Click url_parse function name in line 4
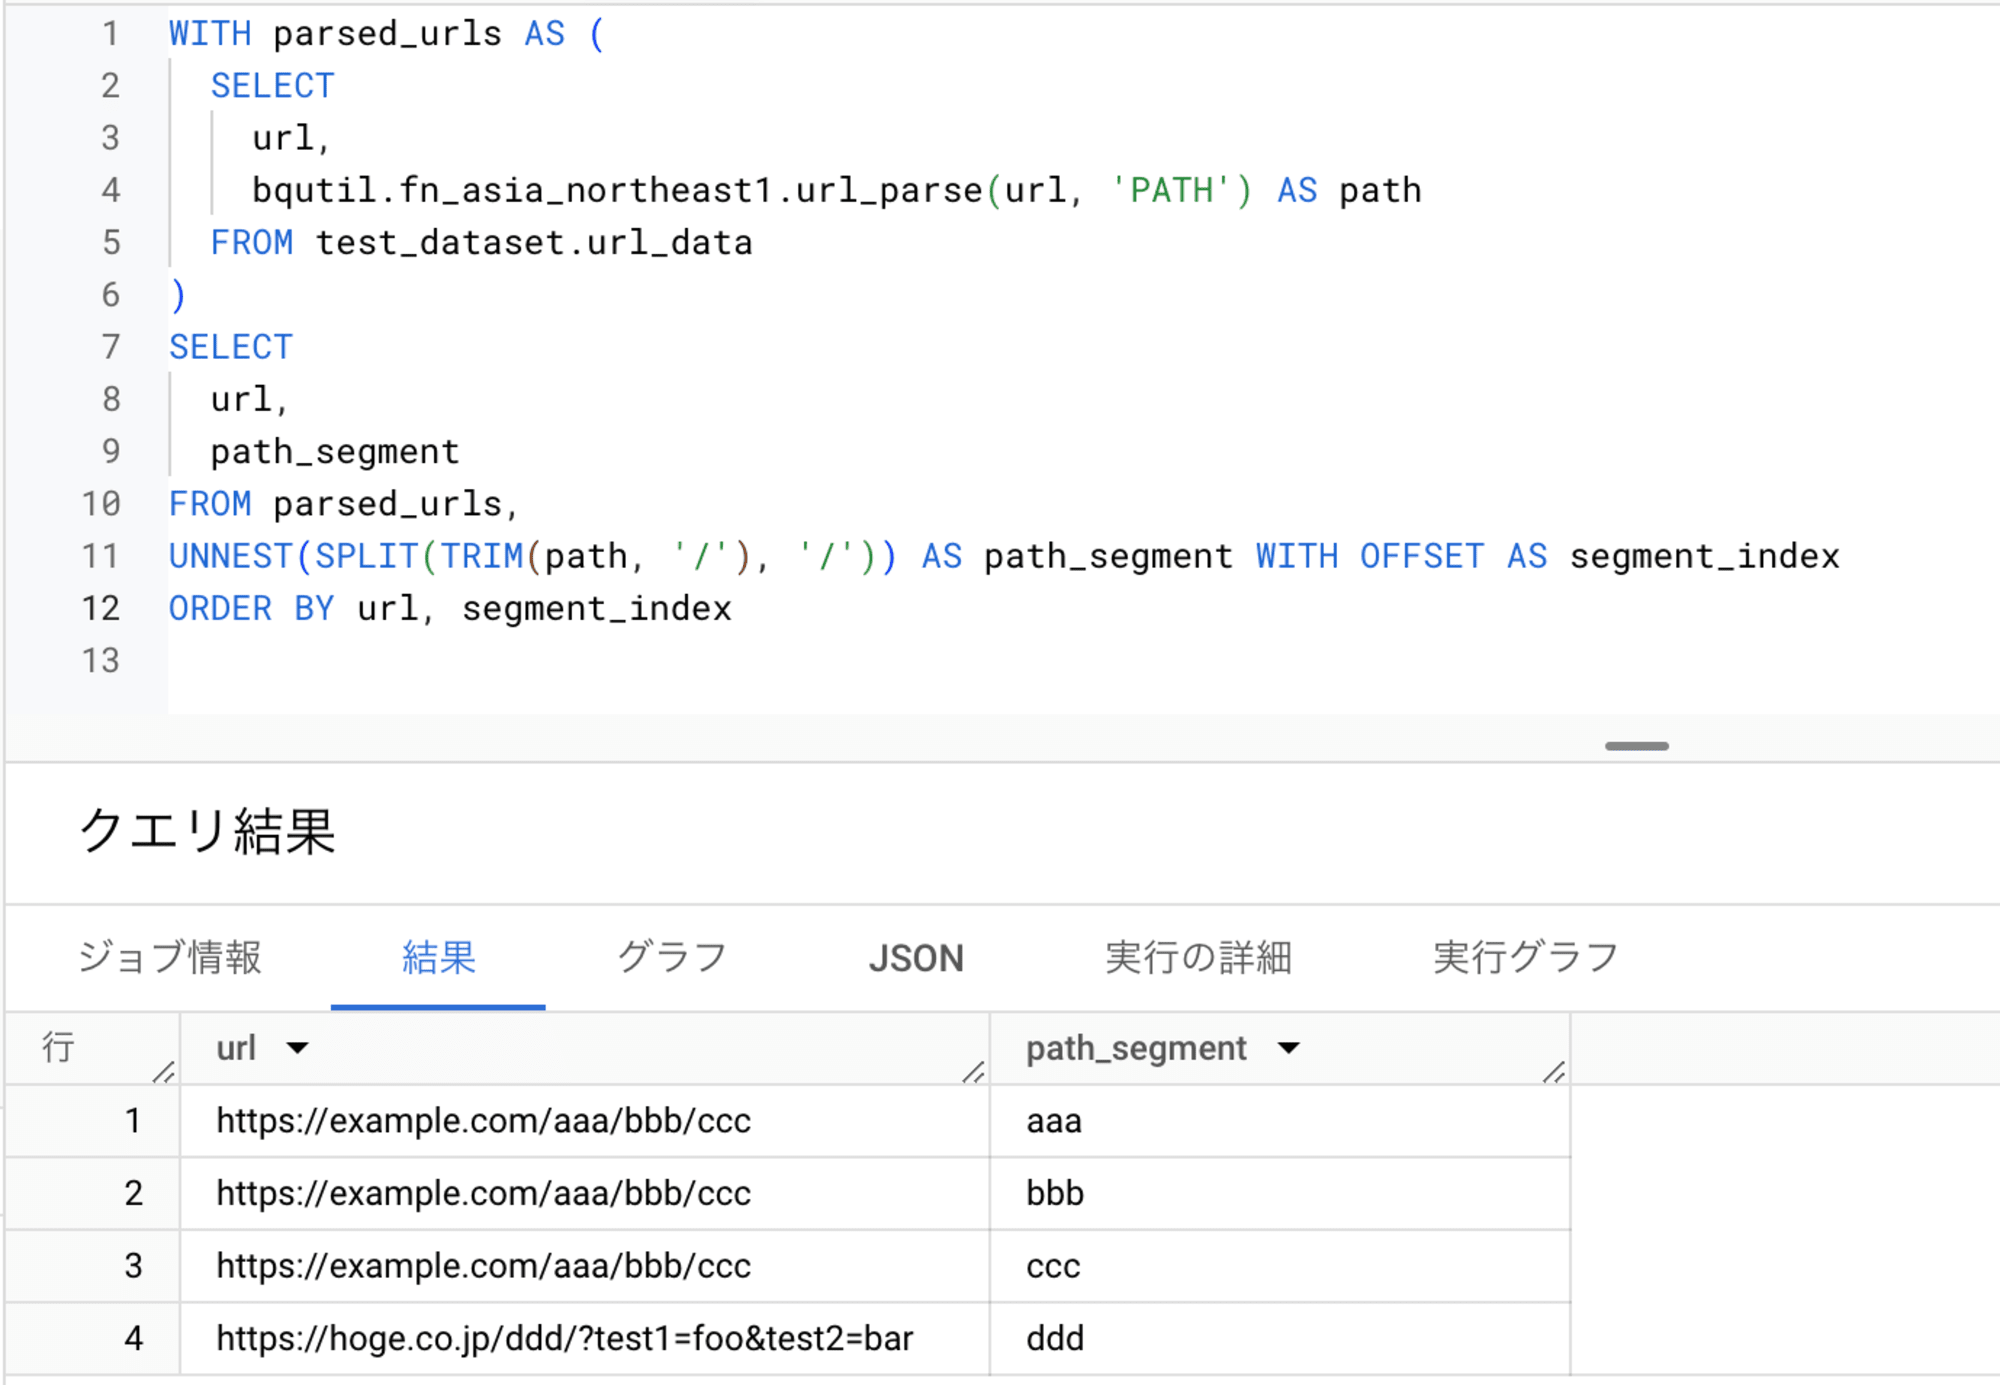2000x1385 pixels. (x=889, y=190)
